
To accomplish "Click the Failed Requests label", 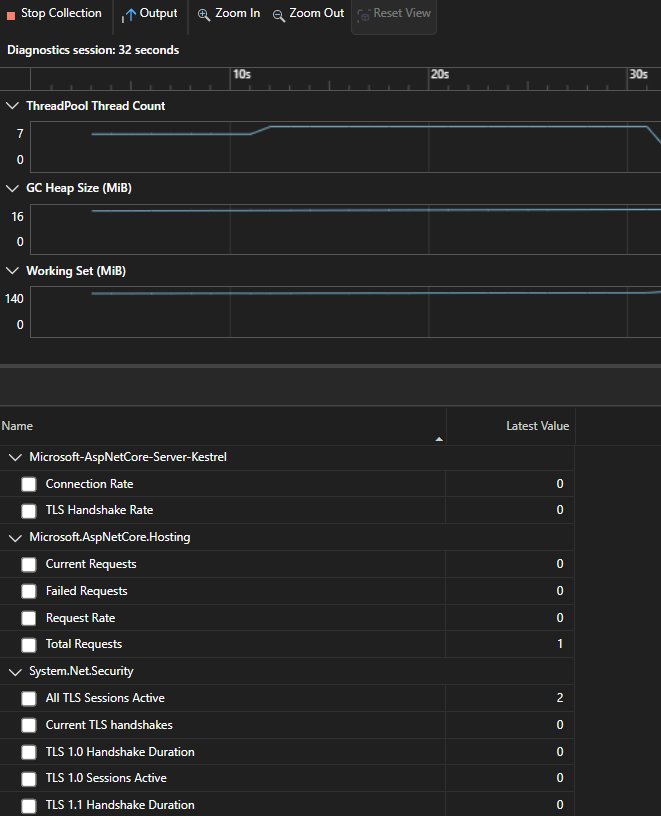I will [86, 591].
